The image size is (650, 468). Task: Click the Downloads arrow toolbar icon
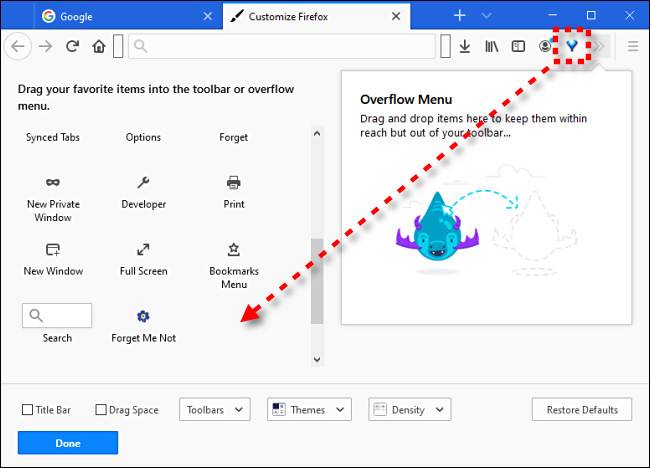[x=465, y=46]
